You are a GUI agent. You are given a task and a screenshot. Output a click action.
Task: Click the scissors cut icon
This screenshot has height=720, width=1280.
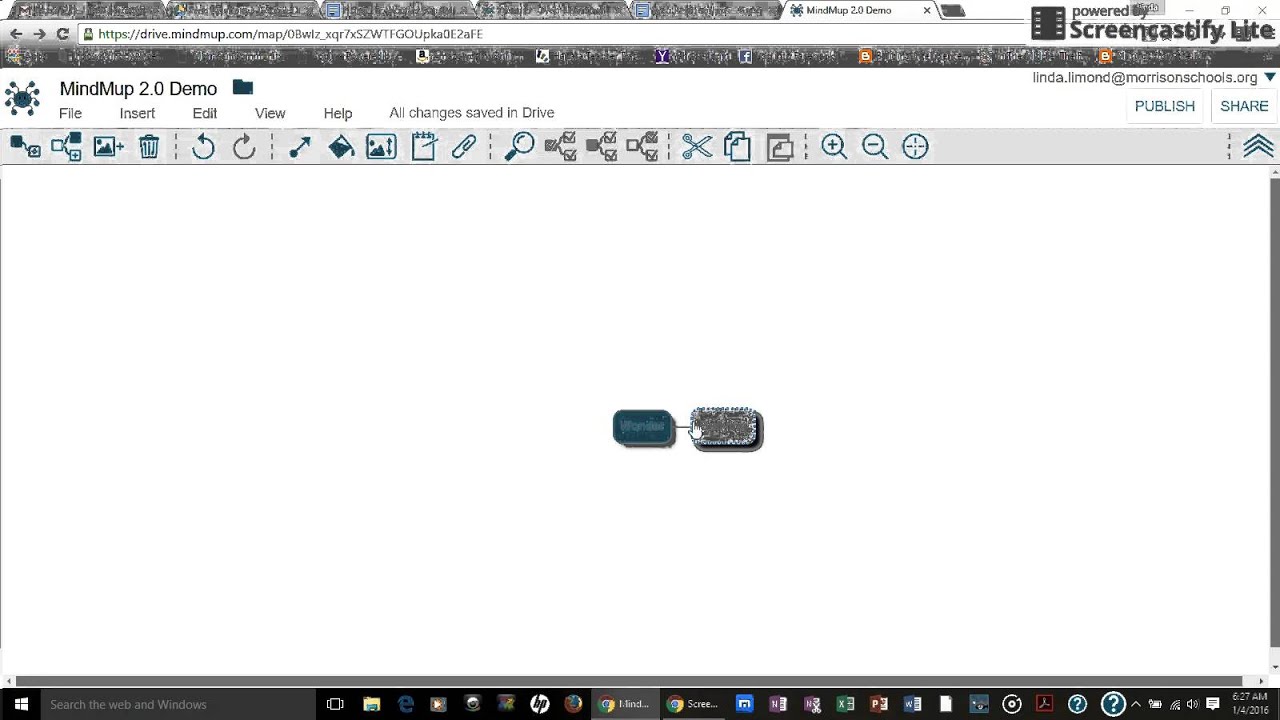(x=697, y=147)
